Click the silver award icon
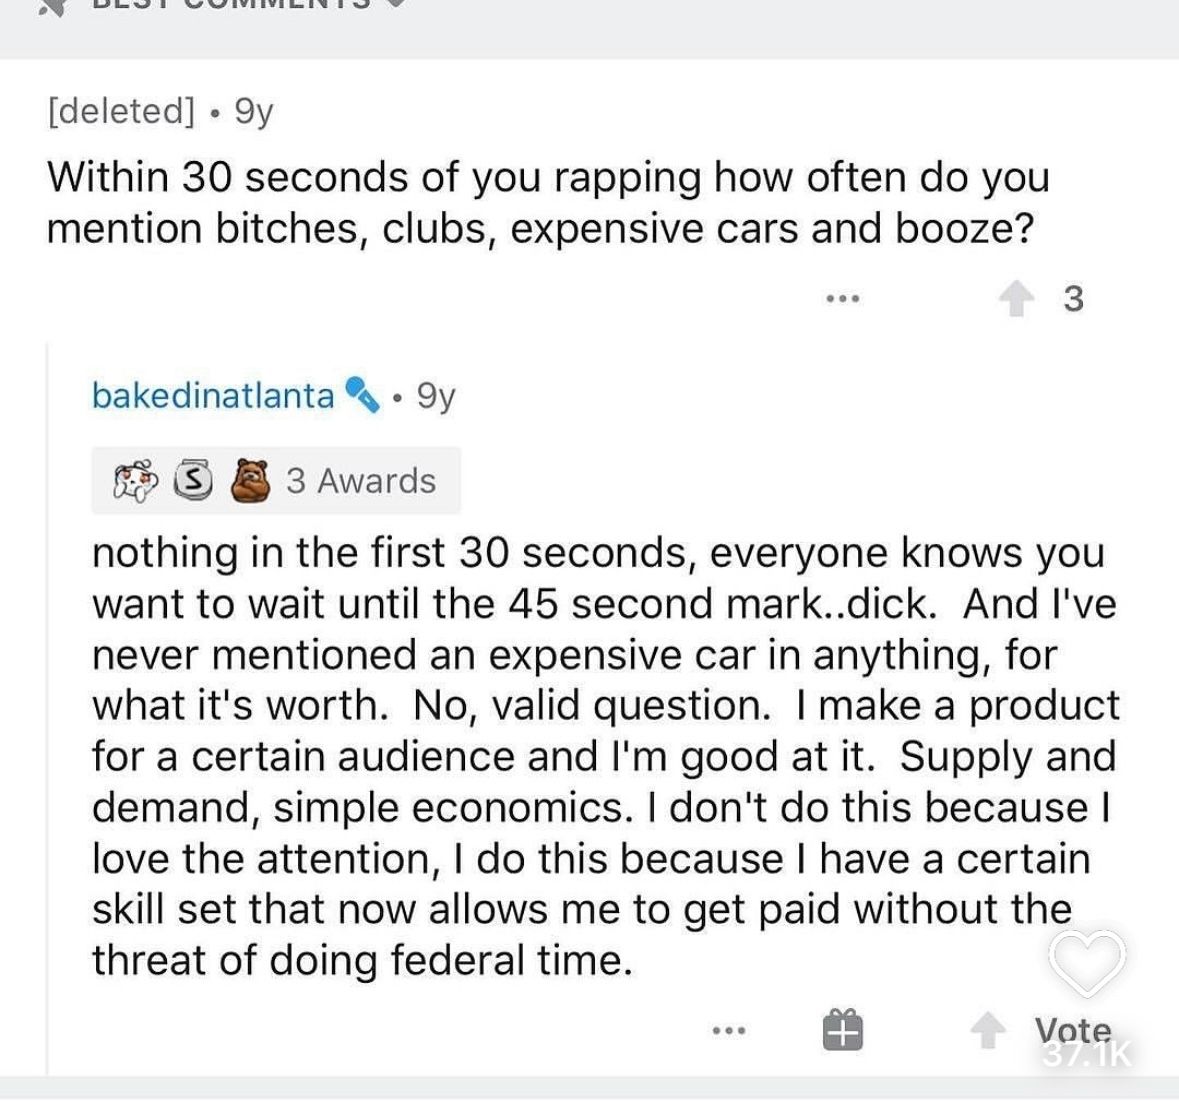This screenshot has width=1179, height=1119. [193, 480]
